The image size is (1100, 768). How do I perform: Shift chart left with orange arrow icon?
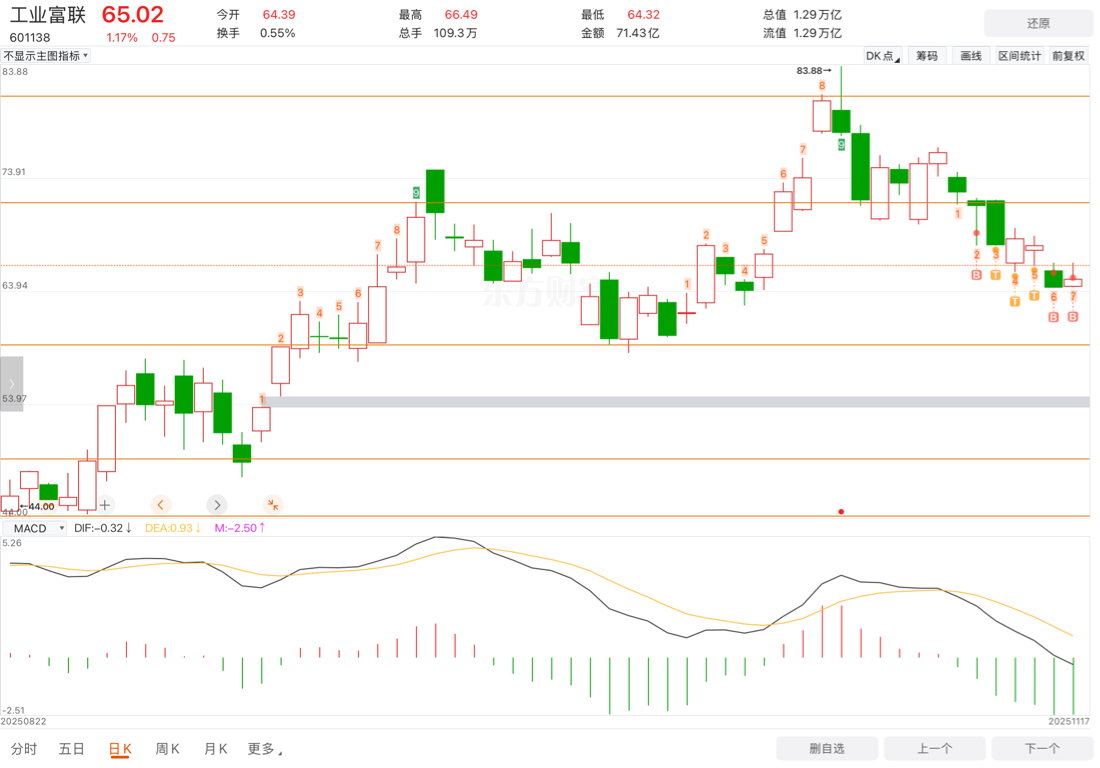click(x=161, y=504)
